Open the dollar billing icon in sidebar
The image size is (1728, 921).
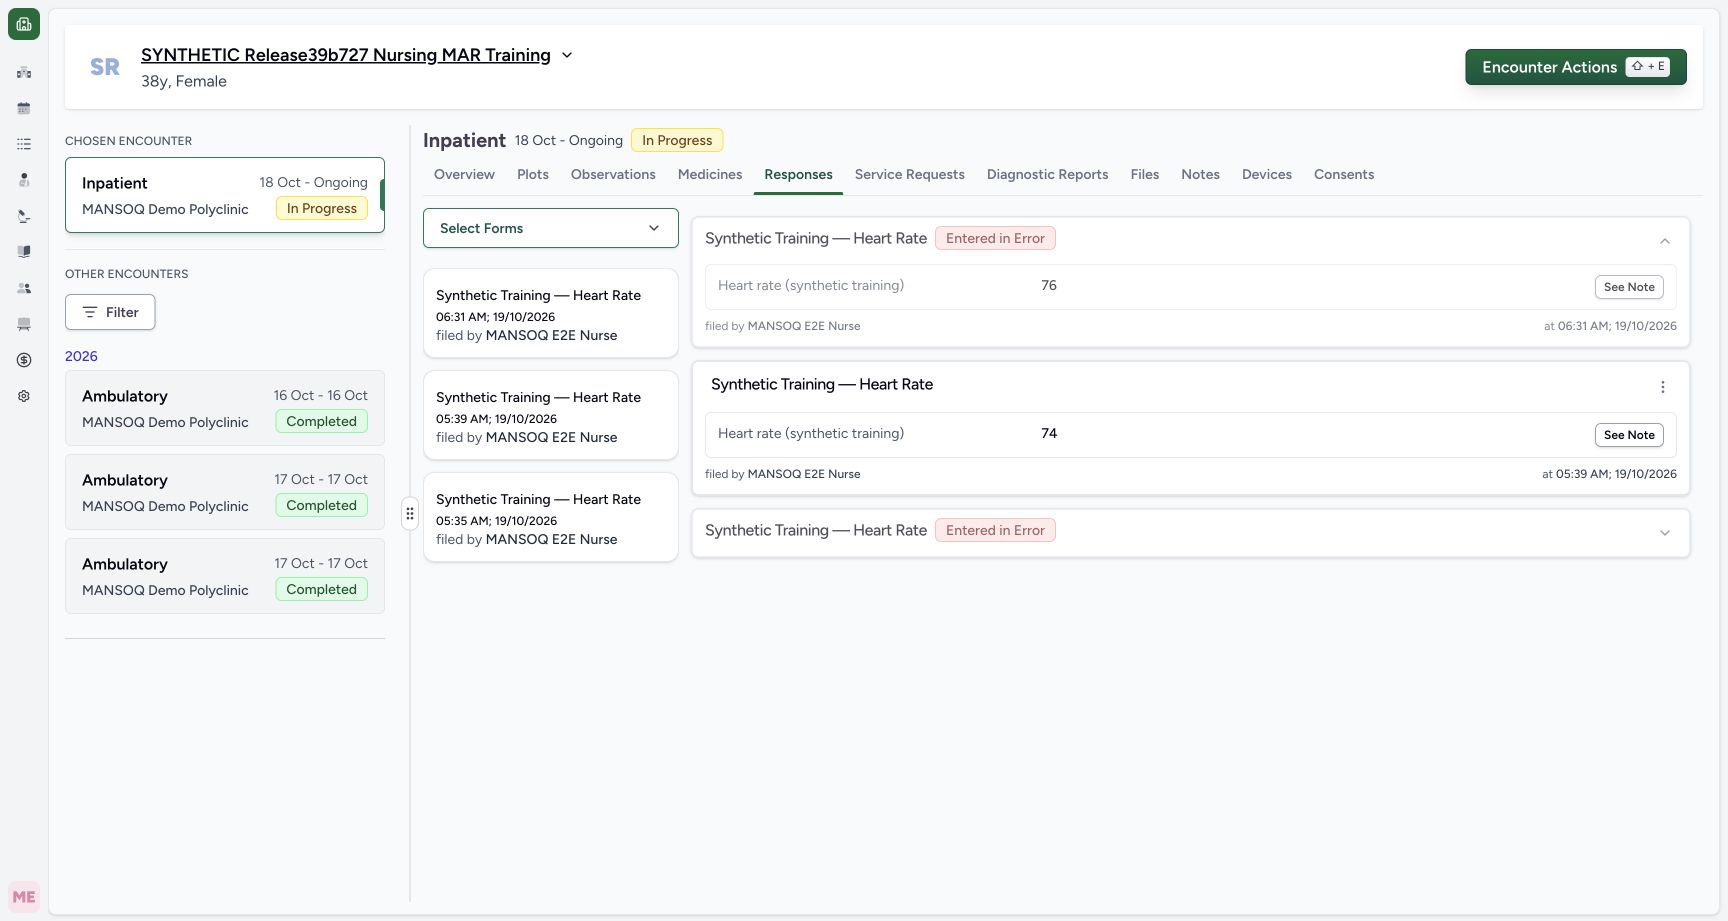pyautogui.click(x=24, y=360)
